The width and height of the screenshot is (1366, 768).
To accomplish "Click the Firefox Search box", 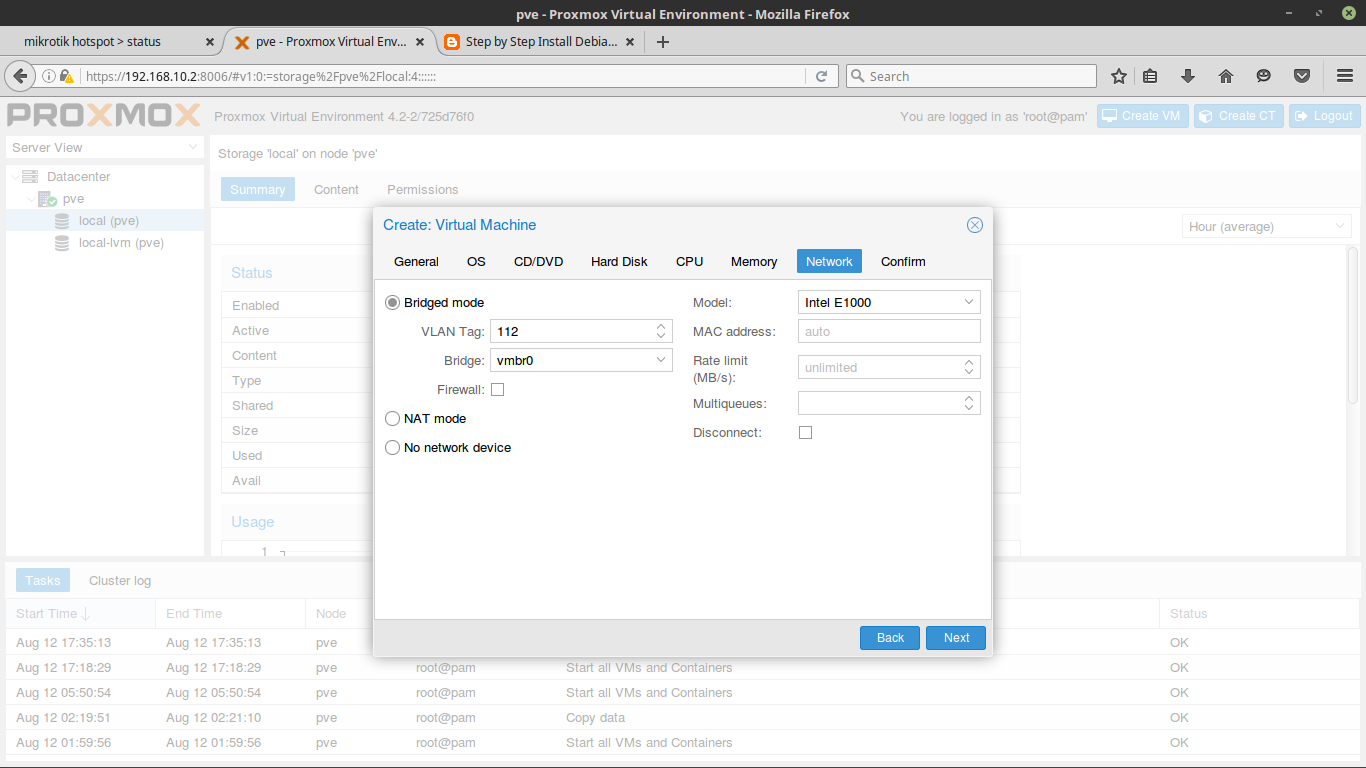I will [971, 76].
